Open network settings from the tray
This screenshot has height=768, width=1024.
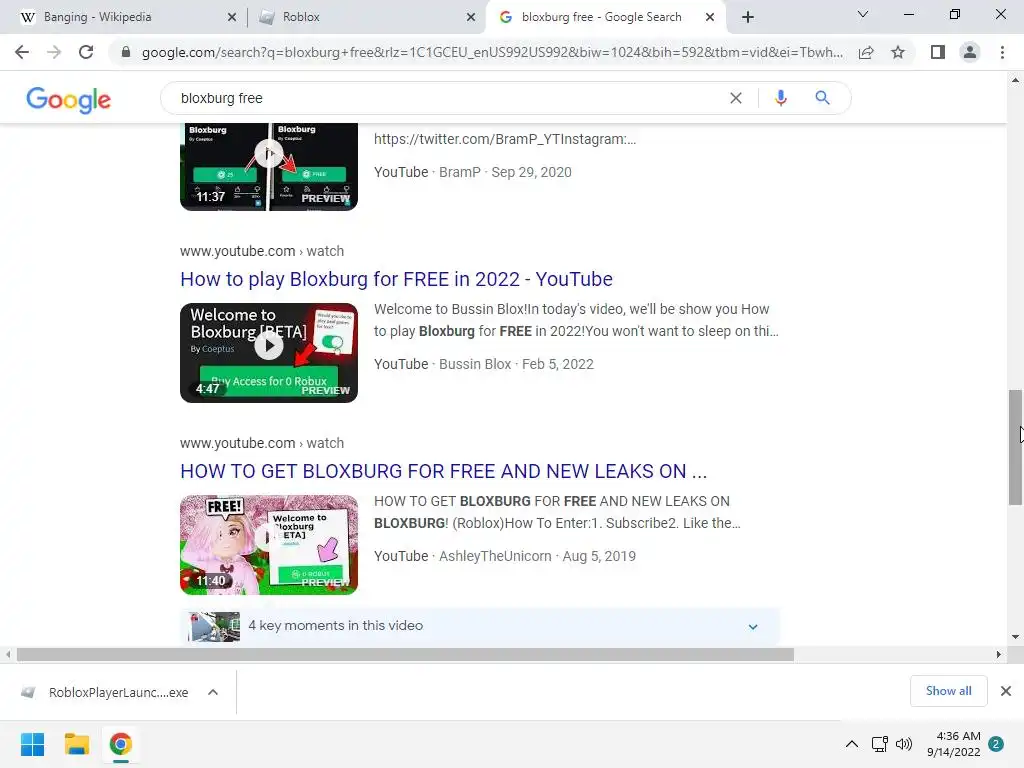(x=879, y=744)
